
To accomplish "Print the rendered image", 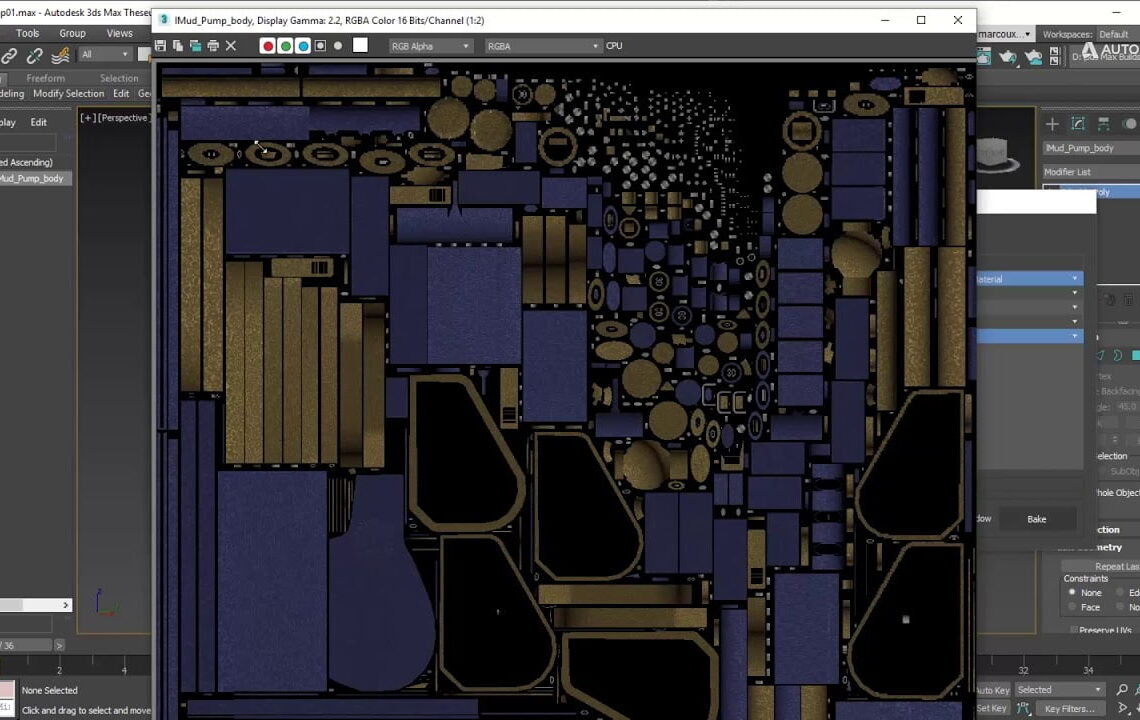I will (x=212, y=46).
